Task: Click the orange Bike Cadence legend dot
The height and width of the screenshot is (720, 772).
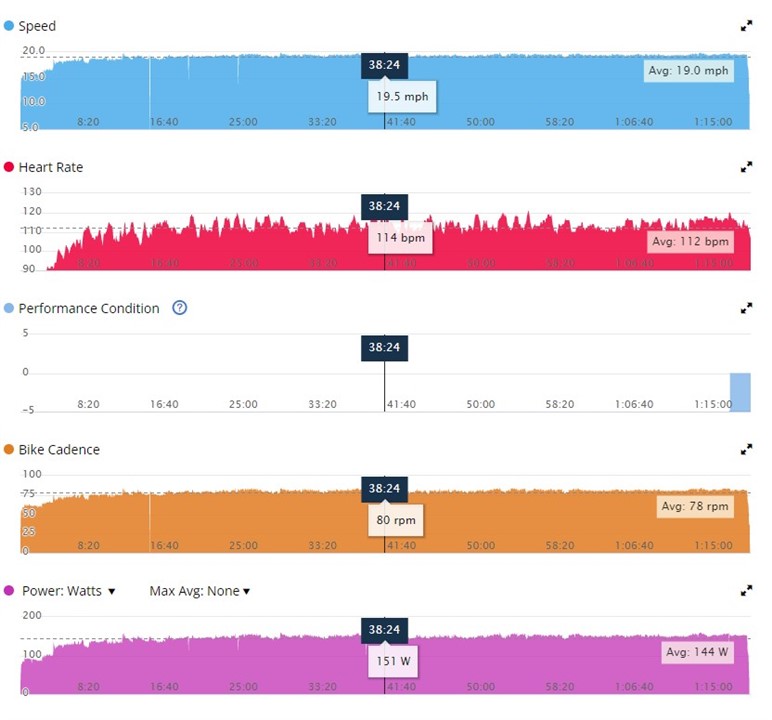Action: (x=9, y=449)
